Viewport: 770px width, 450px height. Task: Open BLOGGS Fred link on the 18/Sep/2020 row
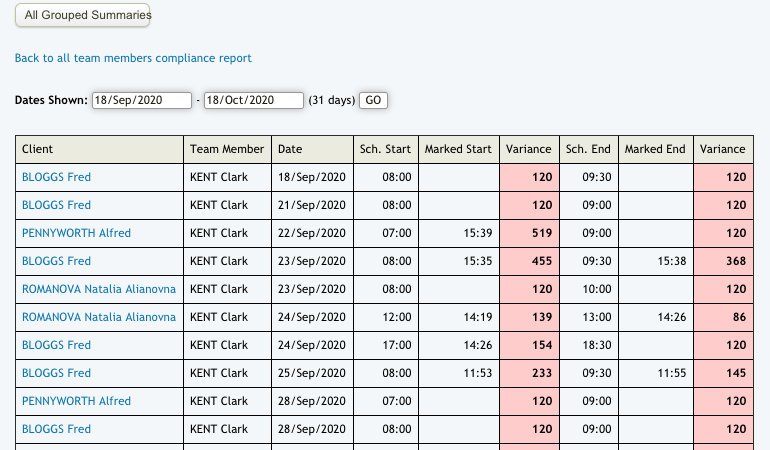coord(56,177)
